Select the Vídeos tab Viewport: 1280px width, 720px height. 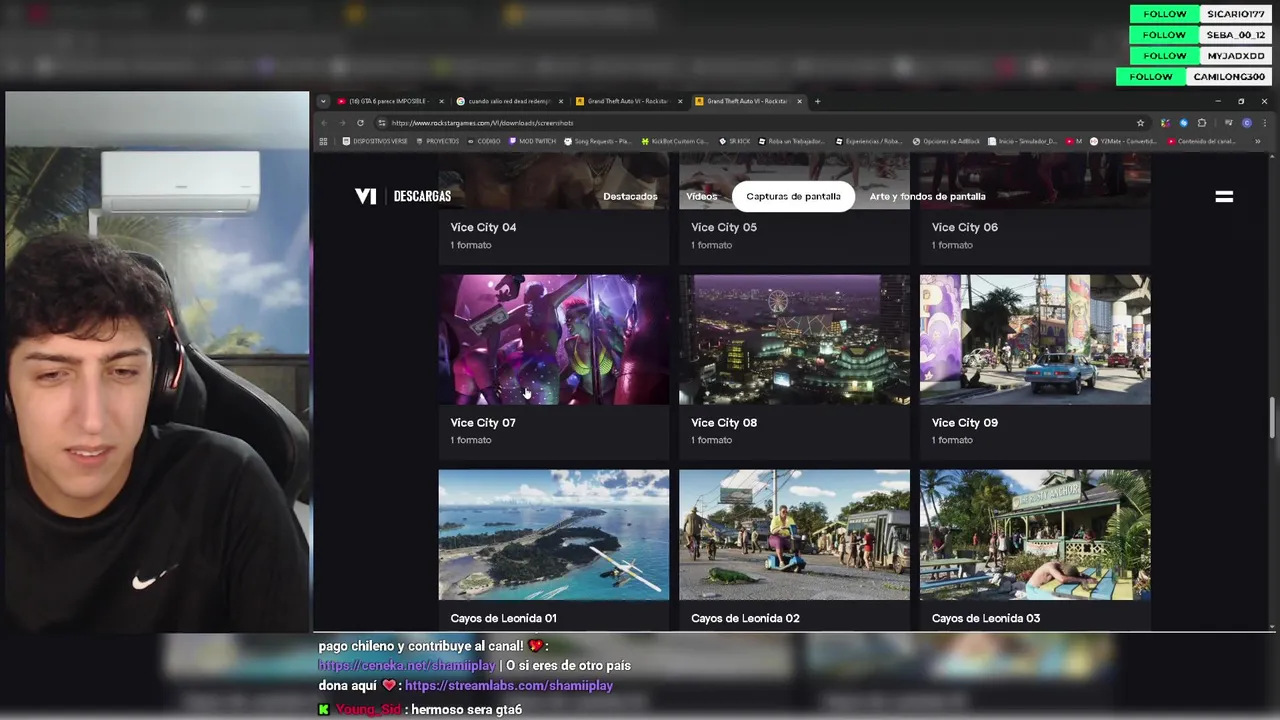(x=701, y=196)
